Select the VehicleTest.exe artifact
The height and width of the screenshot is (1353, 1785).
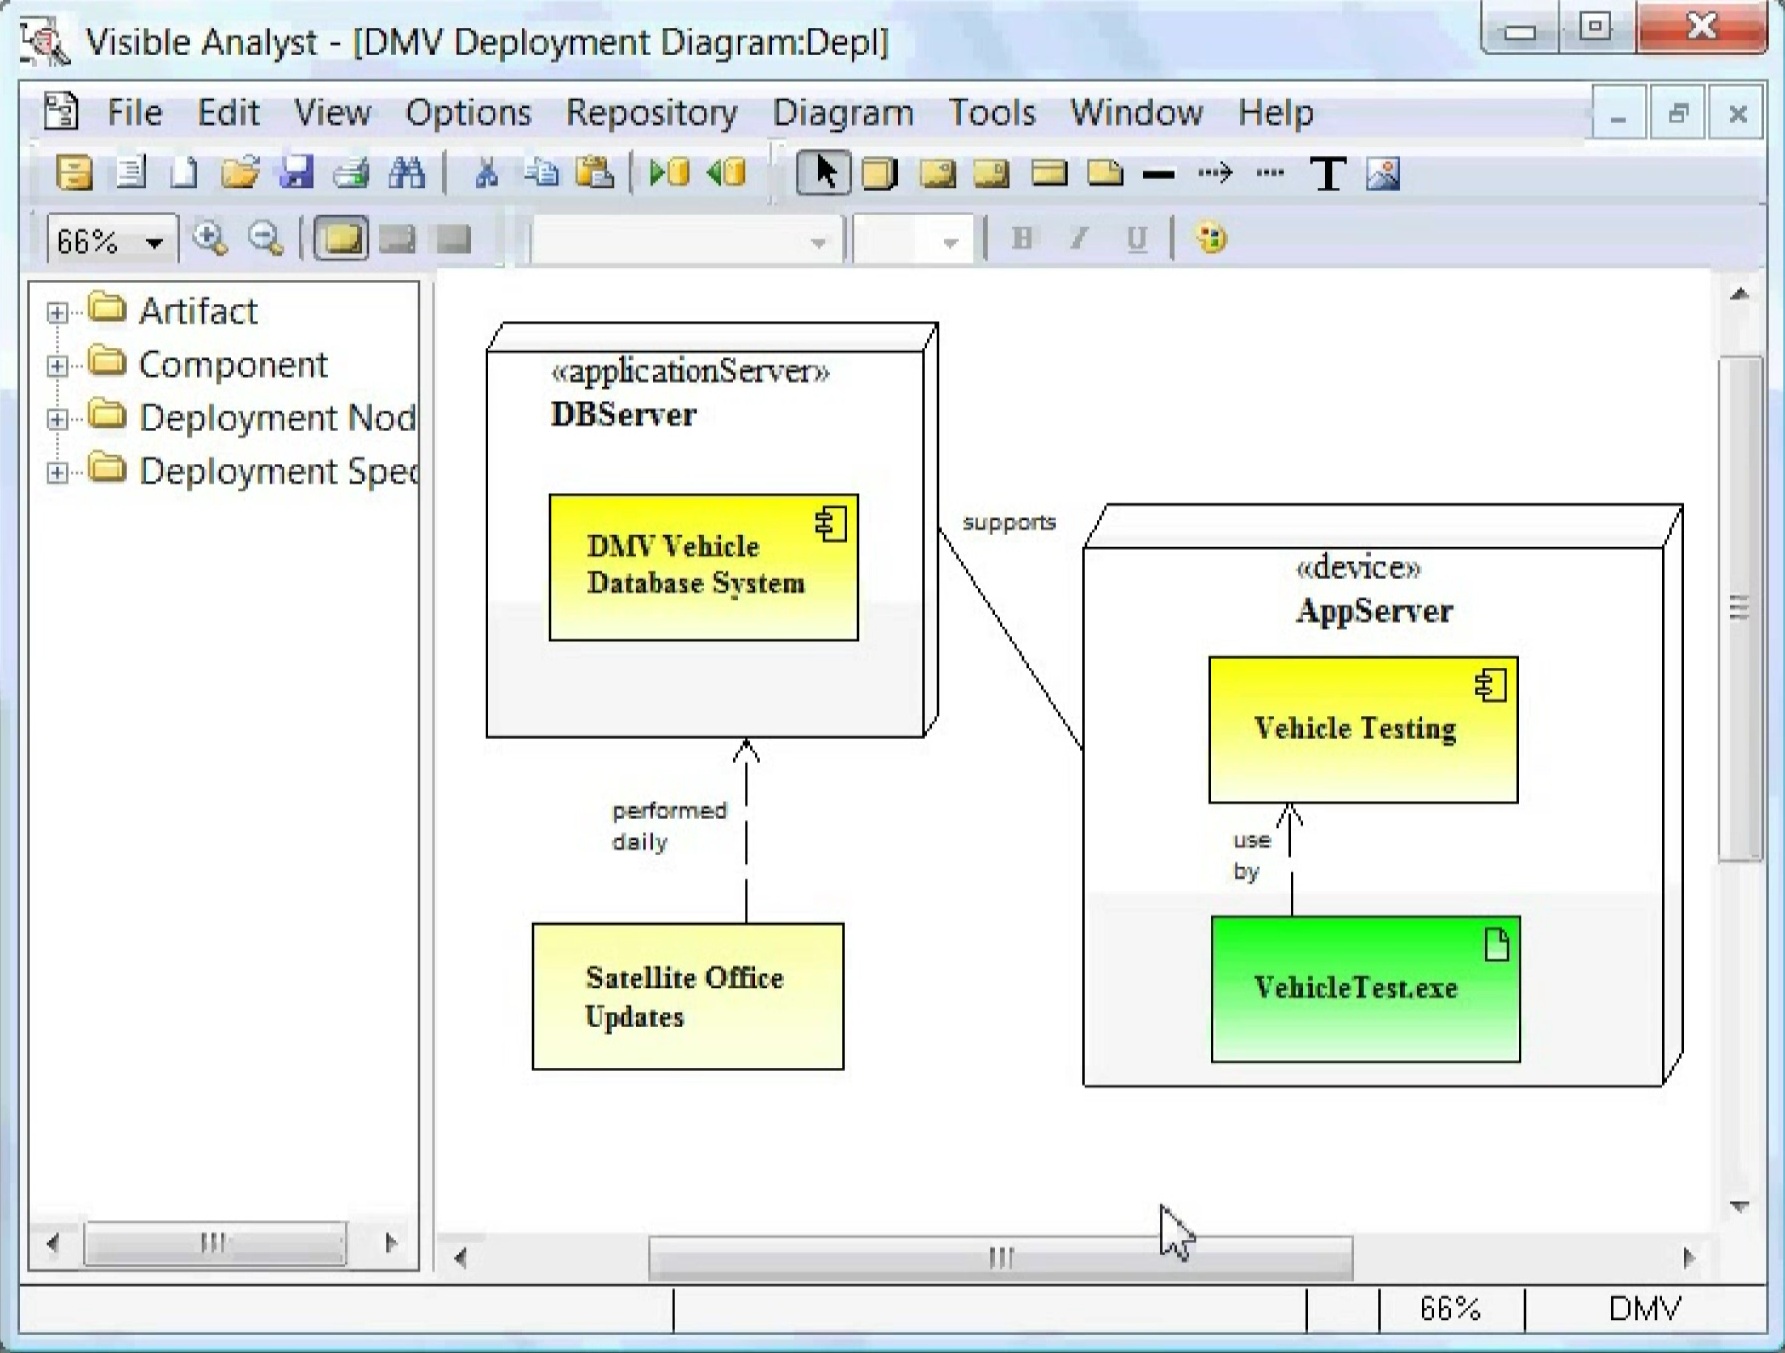pyautogui.click(x=1365, y=989)
